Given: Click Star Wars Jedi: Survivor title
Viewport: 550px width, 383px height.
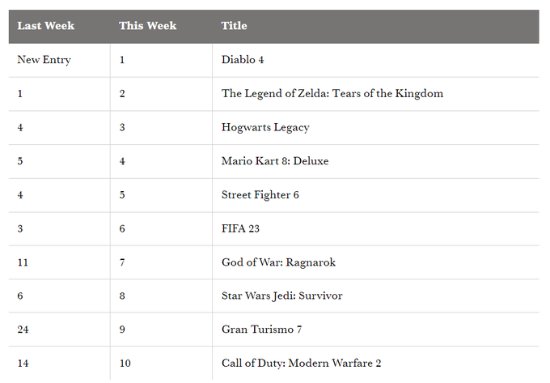Looking at the screenshot, I should 282,296.
